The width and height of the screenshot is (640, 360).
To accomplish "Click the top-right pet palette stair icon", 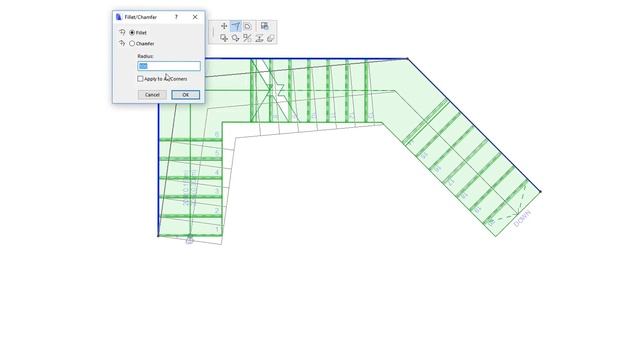I will coord(264,26).
